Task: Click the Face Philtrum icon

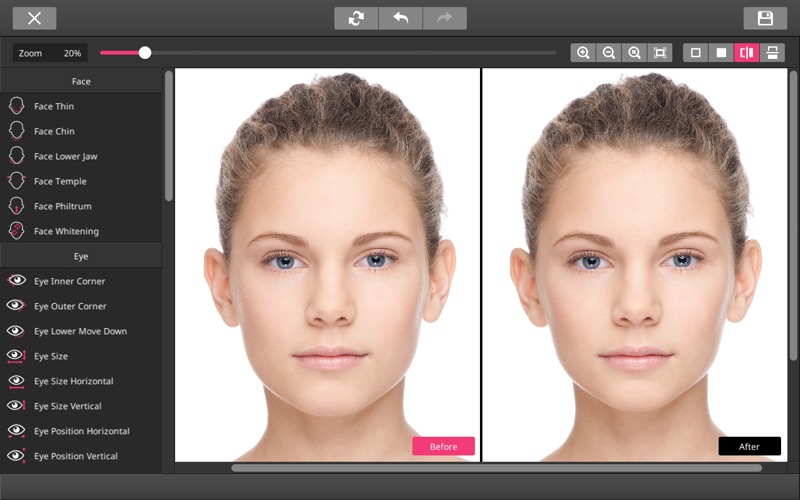Action: pyautogui.click(x=16, y=206)
